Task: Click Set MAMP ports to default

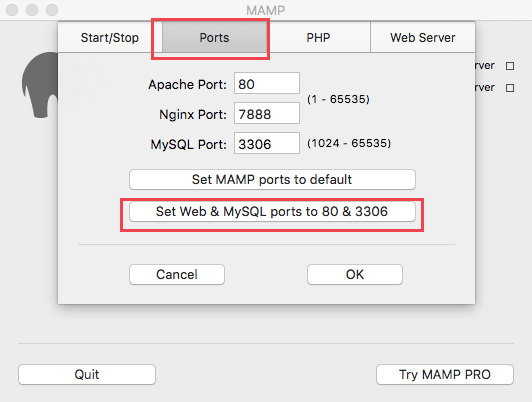Action: pos(272,179)
